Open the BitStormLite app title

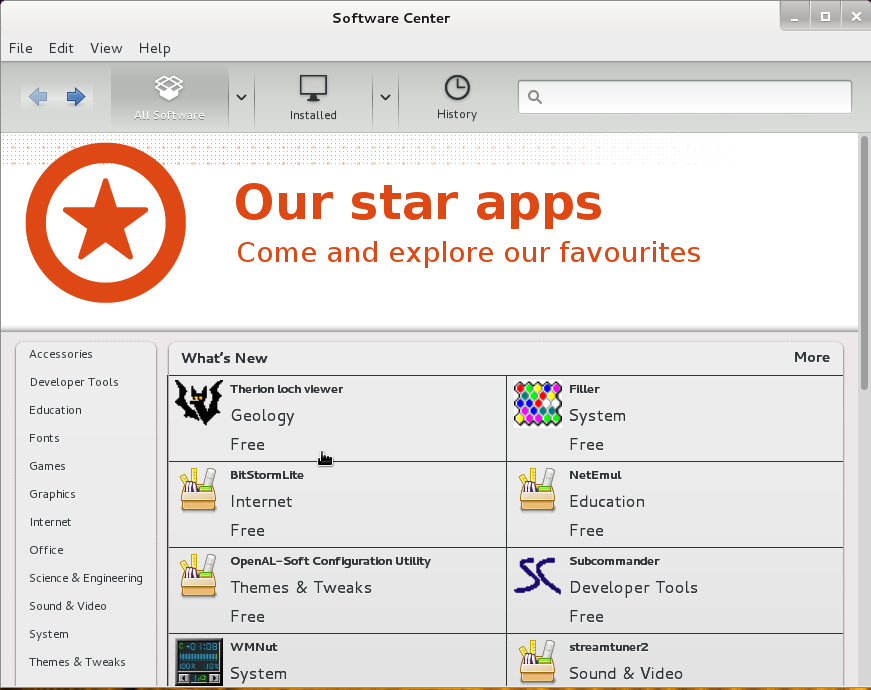pos(267,476)
